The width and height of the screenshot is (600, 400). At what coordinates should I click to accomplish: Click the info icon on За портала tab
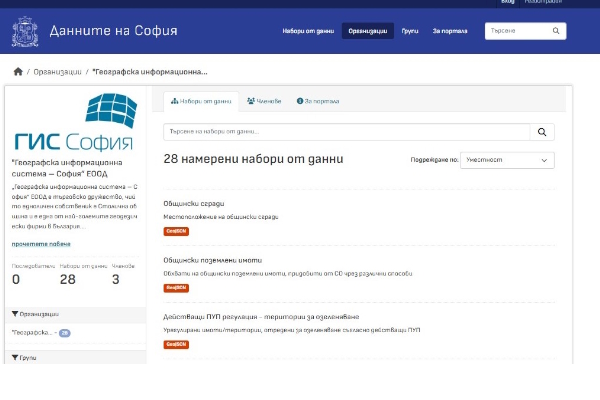tap(300, 101)
